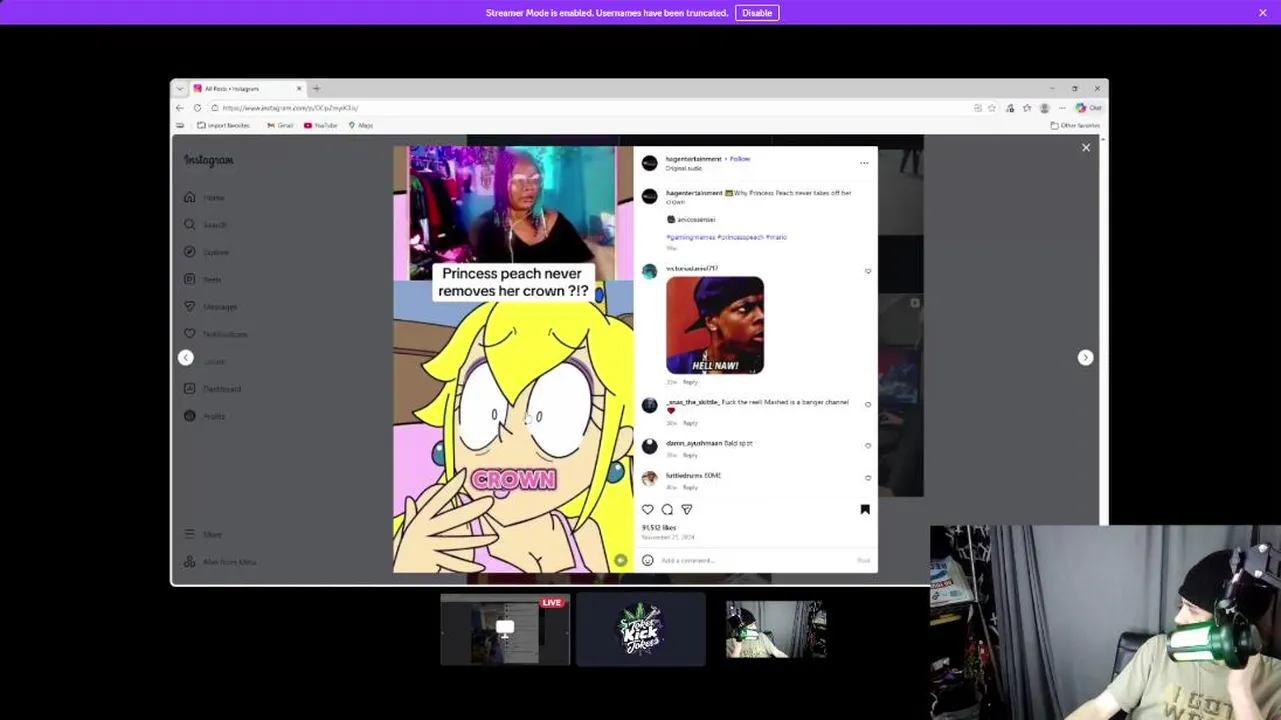Image resolution: width=1281 pixels, height=720 pixels.
Task: Save the post with bookmark icon
Action: (865, 510)
